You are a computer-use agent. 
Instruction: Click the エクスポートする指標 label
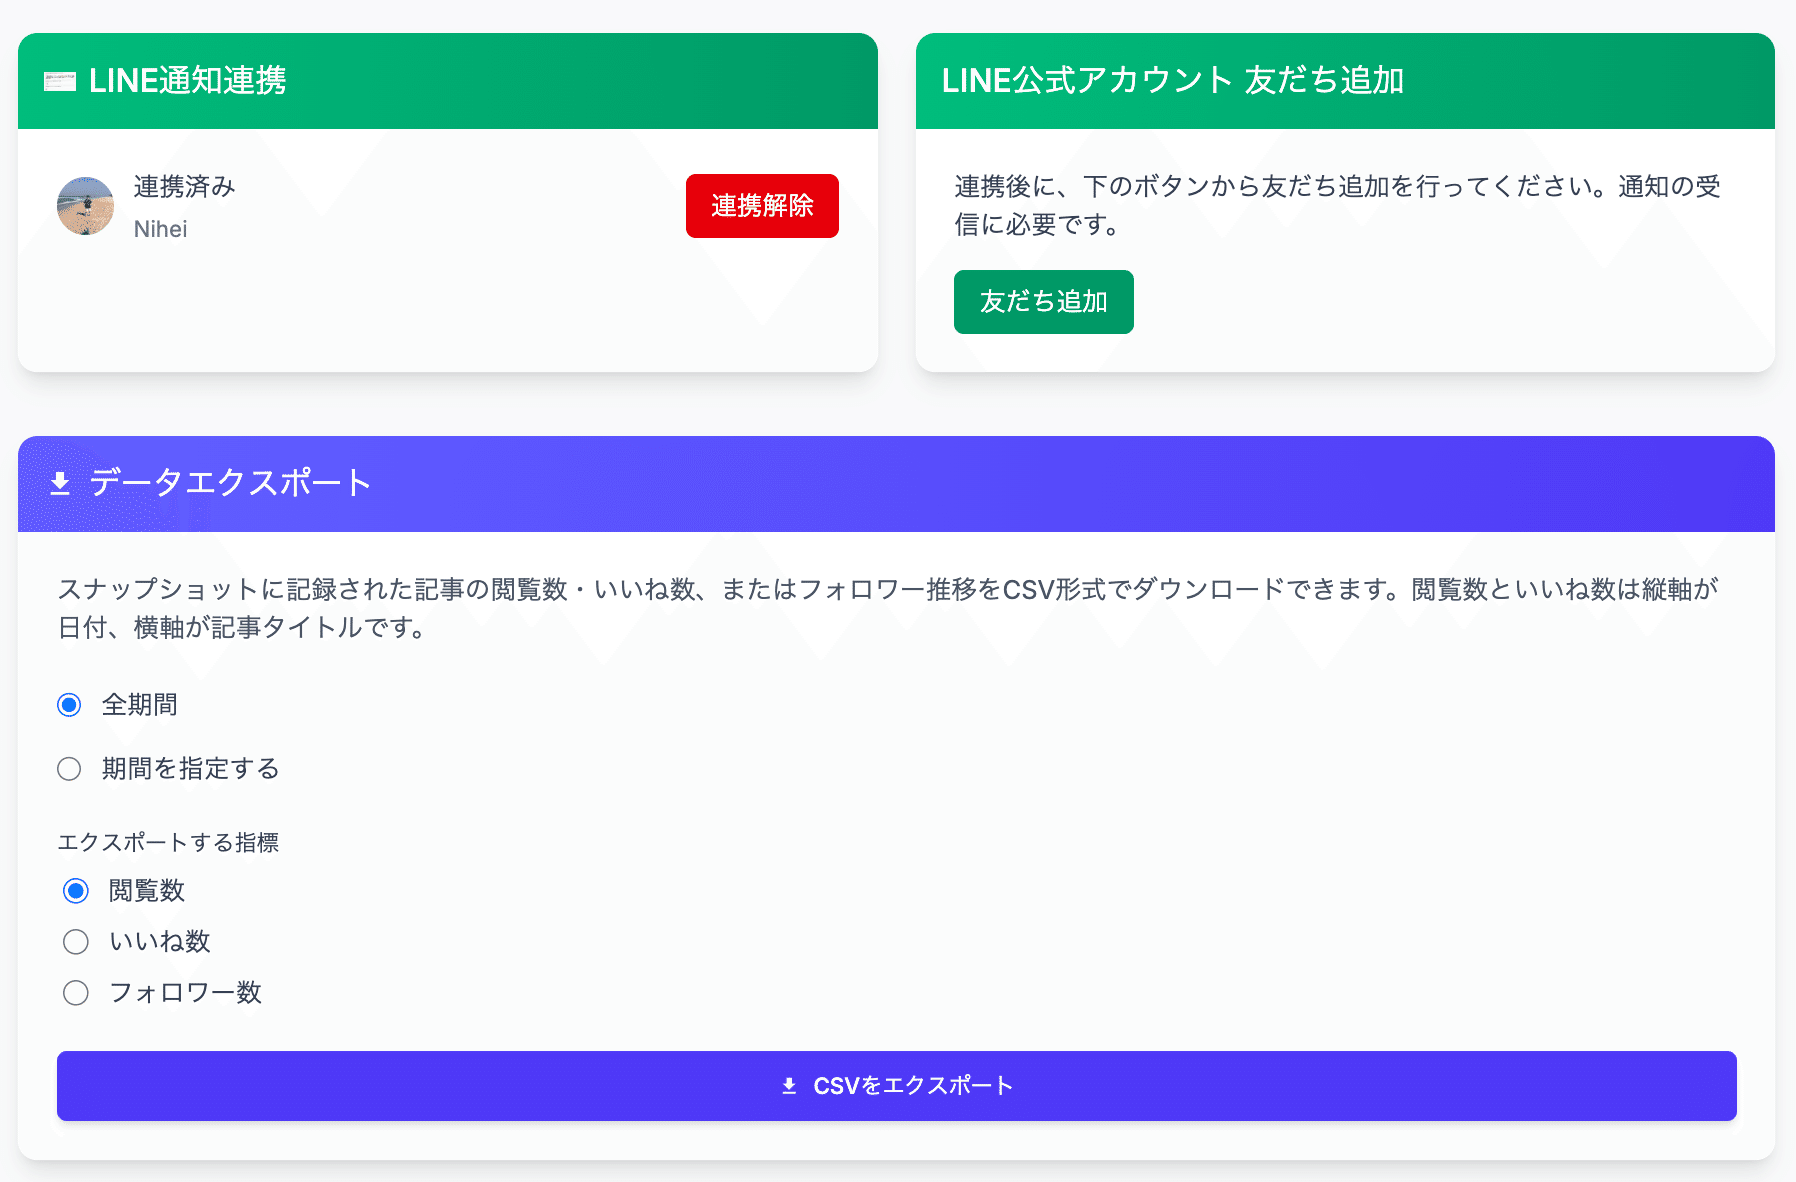tap(168, 843)
